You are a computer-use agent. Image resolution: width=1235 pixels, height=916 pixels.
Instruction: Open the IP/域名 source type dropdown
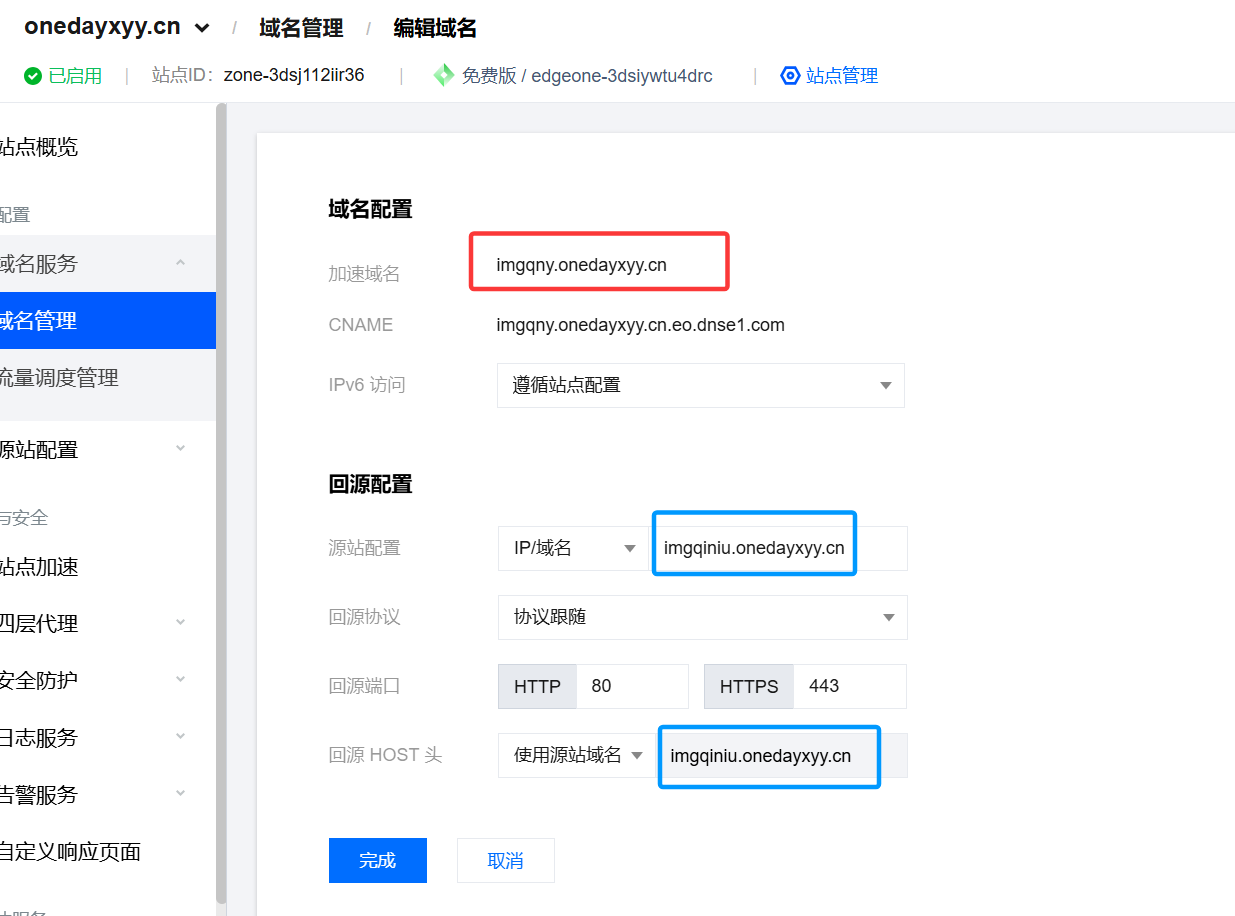(x=629, y=549)
